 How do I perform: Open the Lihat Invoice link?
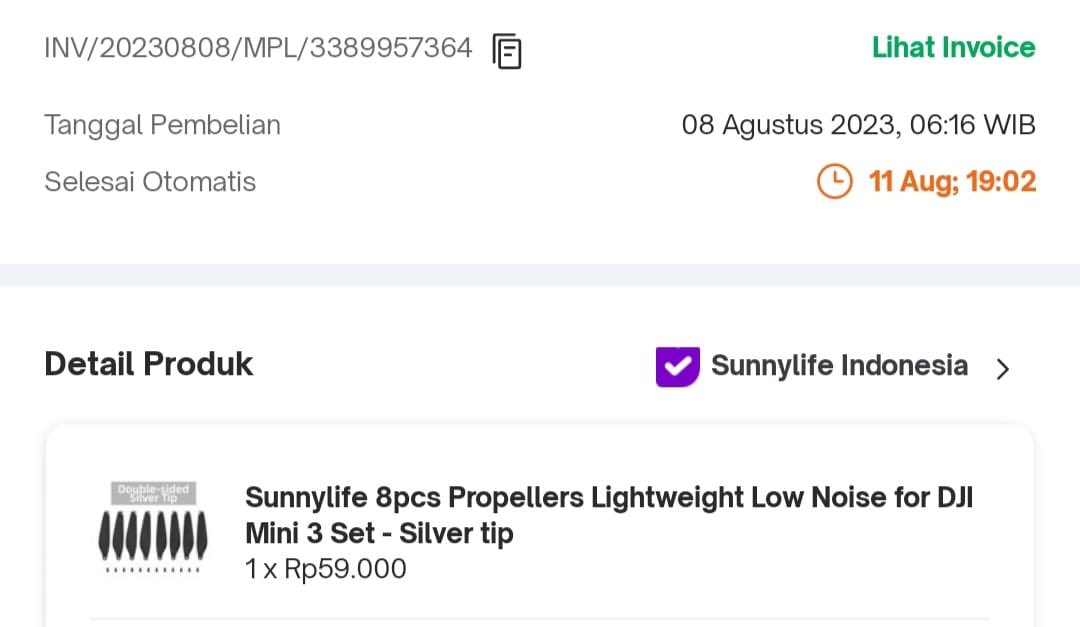tap(953, 48)
